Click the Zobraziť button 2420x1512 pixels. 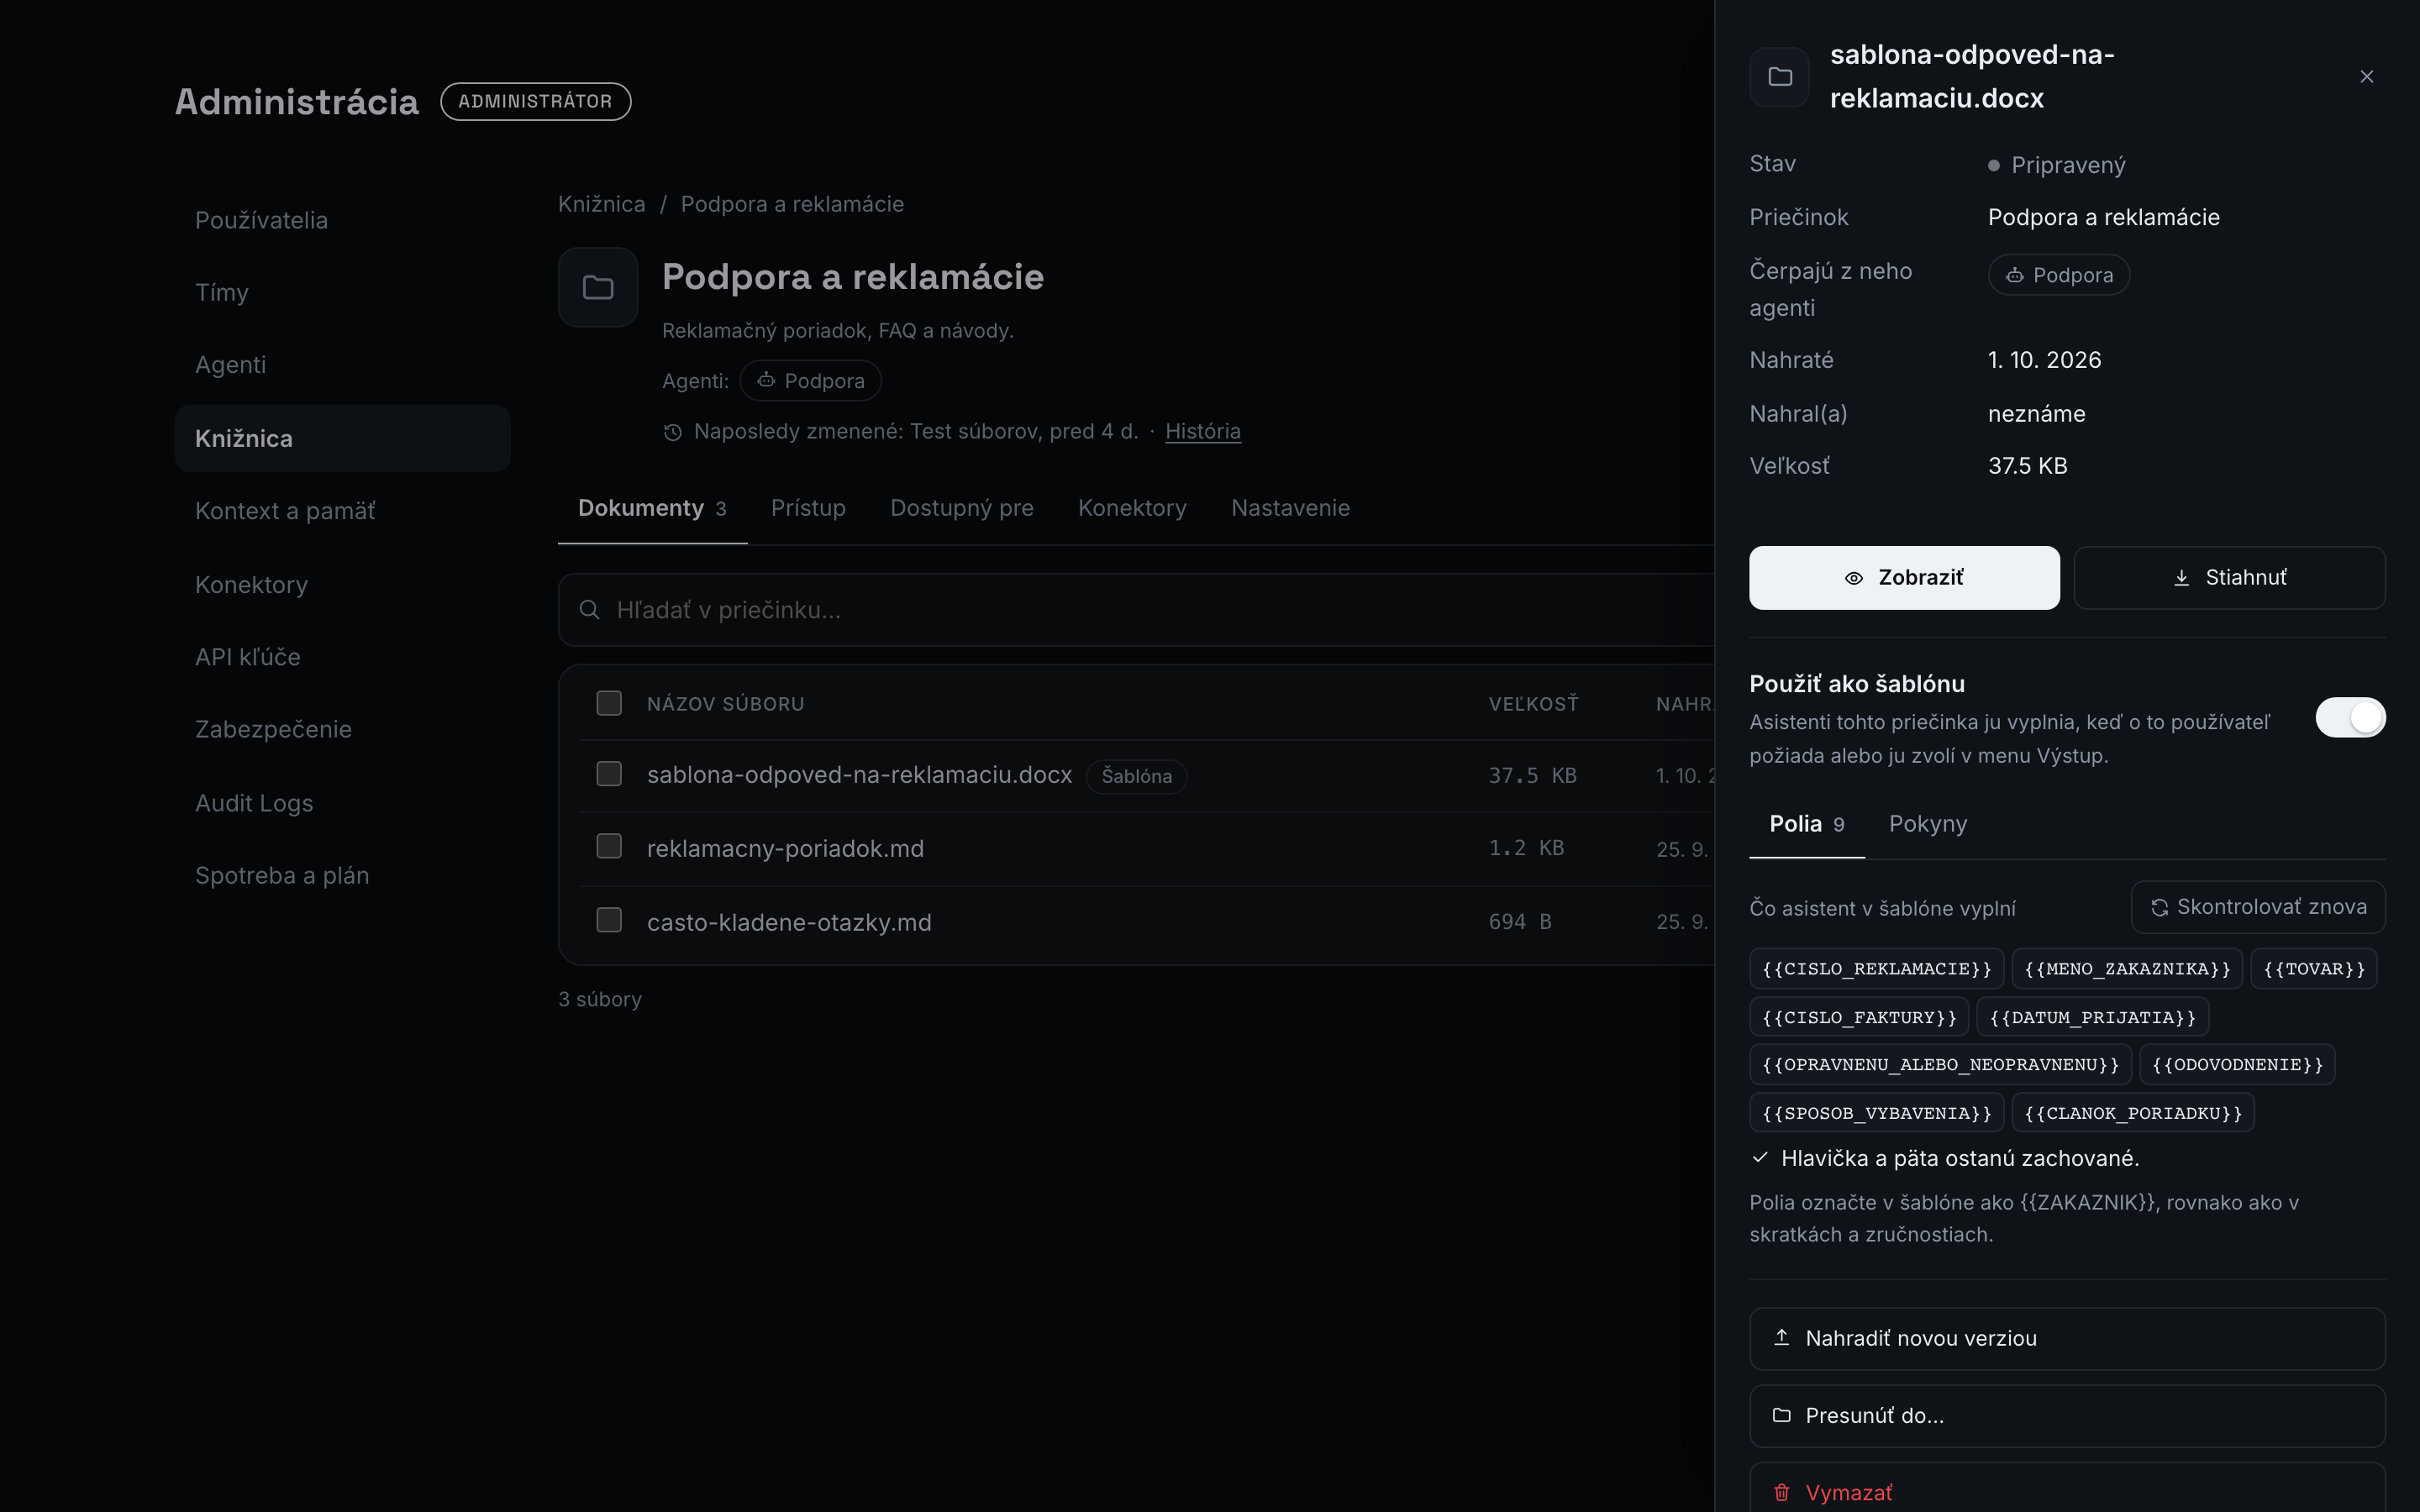(x=1904, y=578)
